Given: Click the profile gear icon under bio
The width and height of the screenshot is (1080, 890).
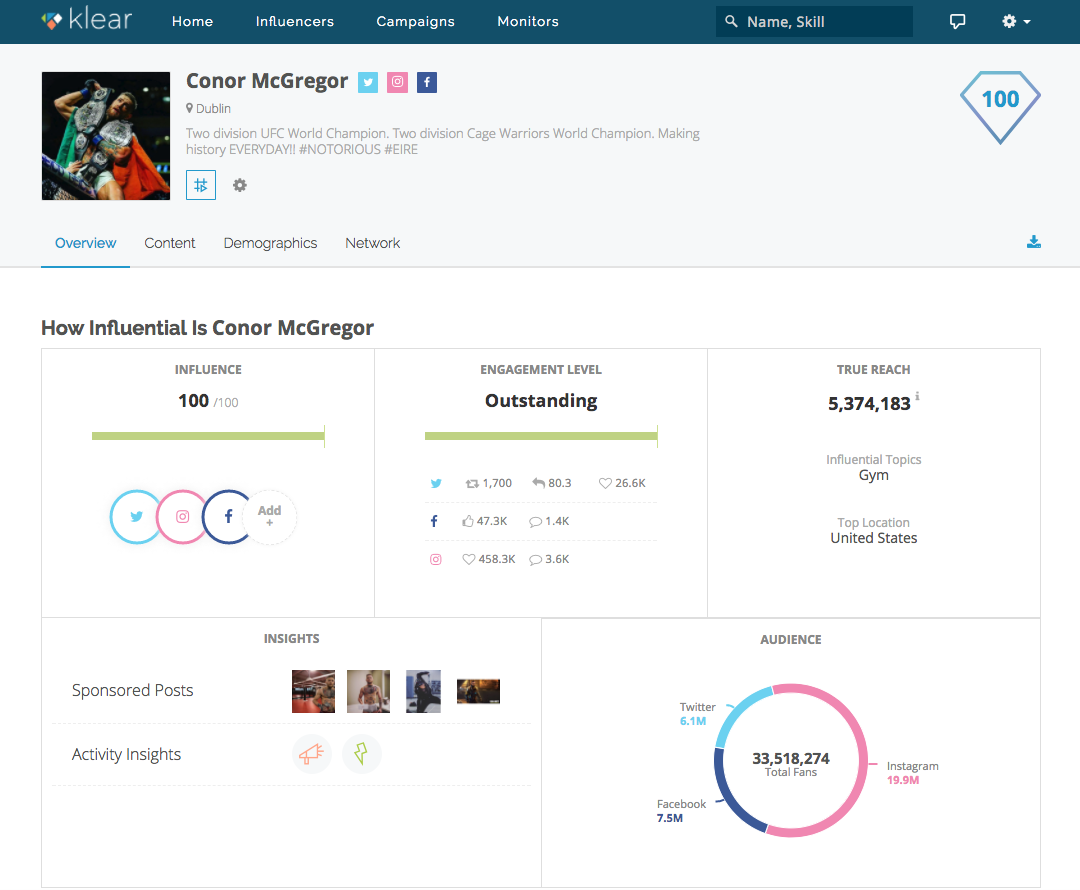Looking at the screenshot, I should (240, 185).
